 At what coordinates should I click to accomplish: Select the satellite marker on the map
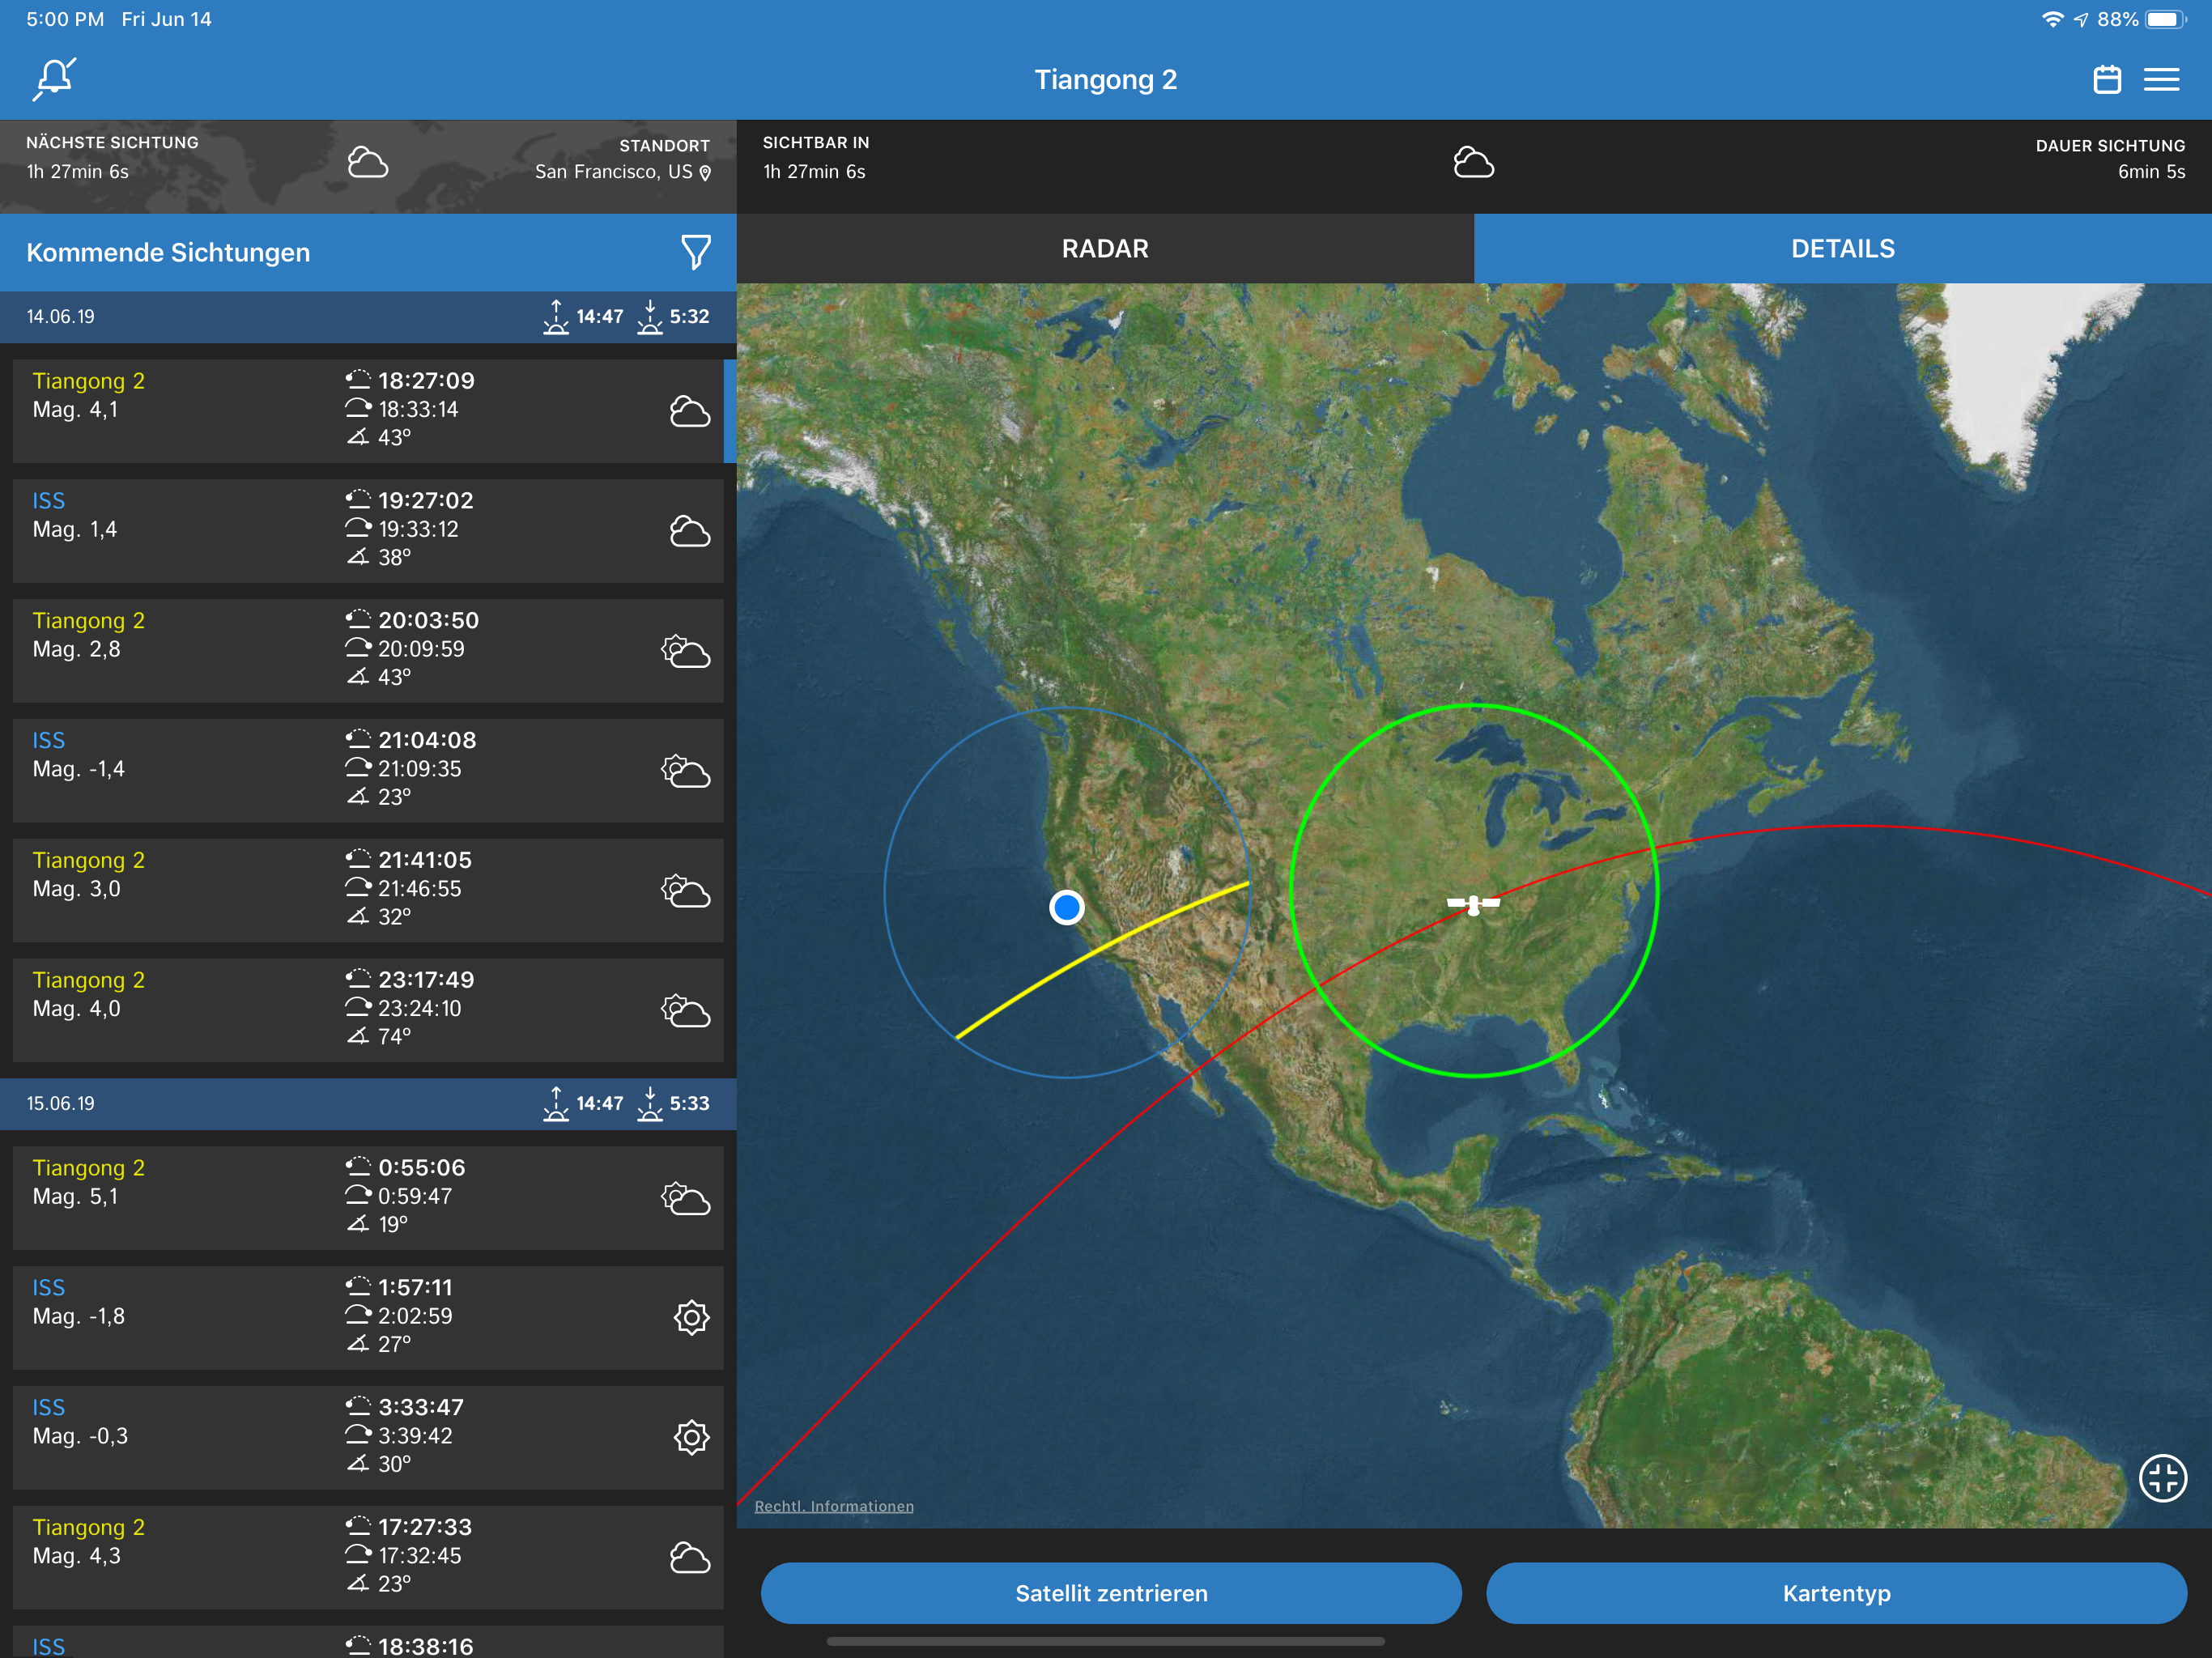(1473, 904)
